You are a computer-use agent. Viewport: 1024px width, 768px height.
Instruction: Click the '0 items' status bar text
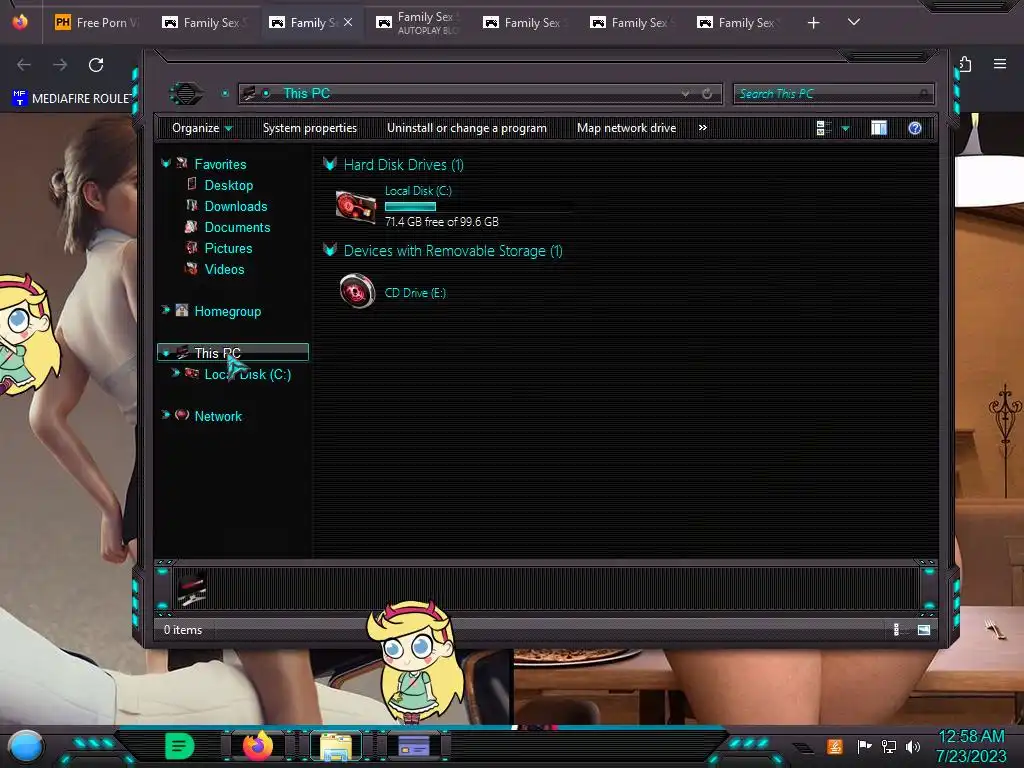(x=183, y=630)
